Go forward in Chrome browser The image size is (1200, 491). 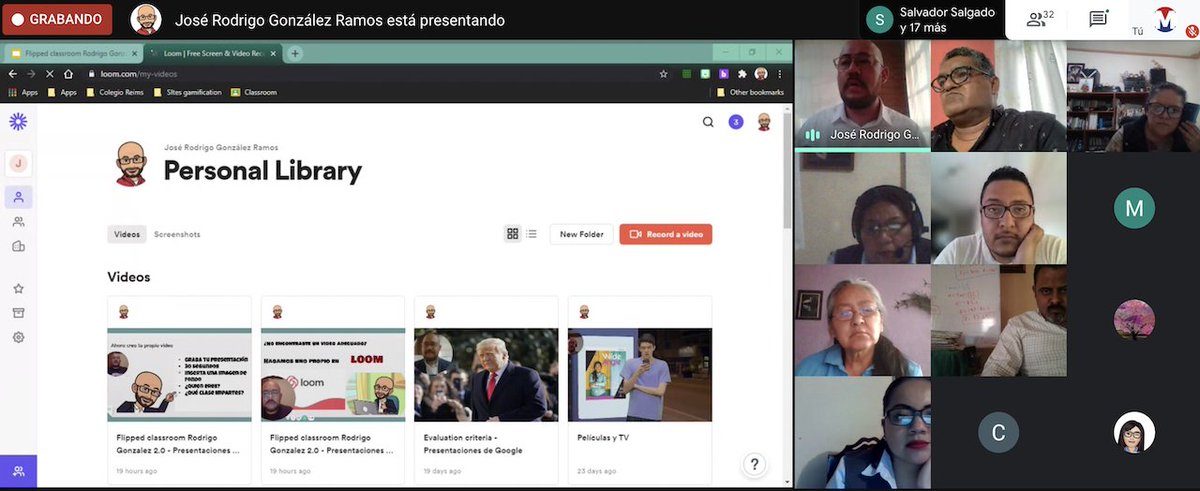coord(31,74)
